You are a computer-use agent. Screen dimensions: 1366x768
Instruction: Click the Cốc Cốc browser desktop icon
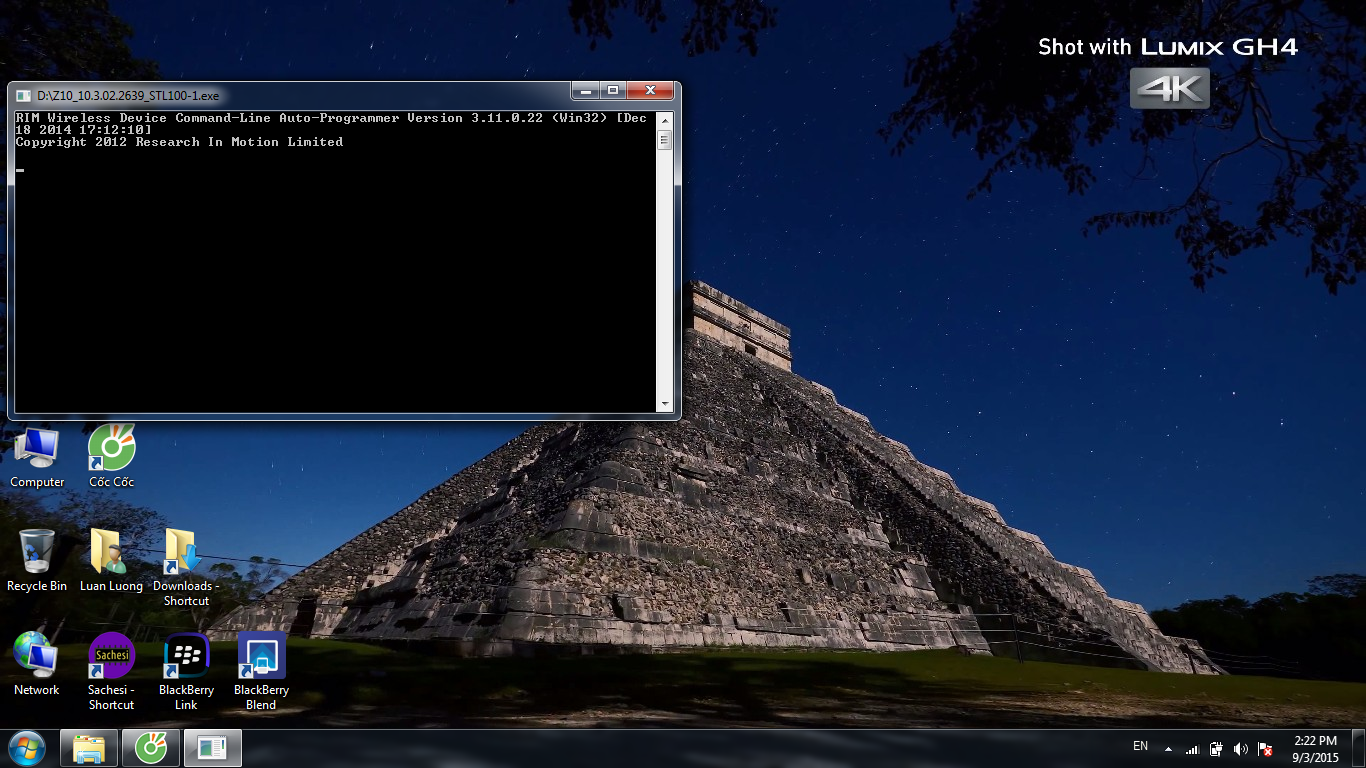(x=111, y=448)
